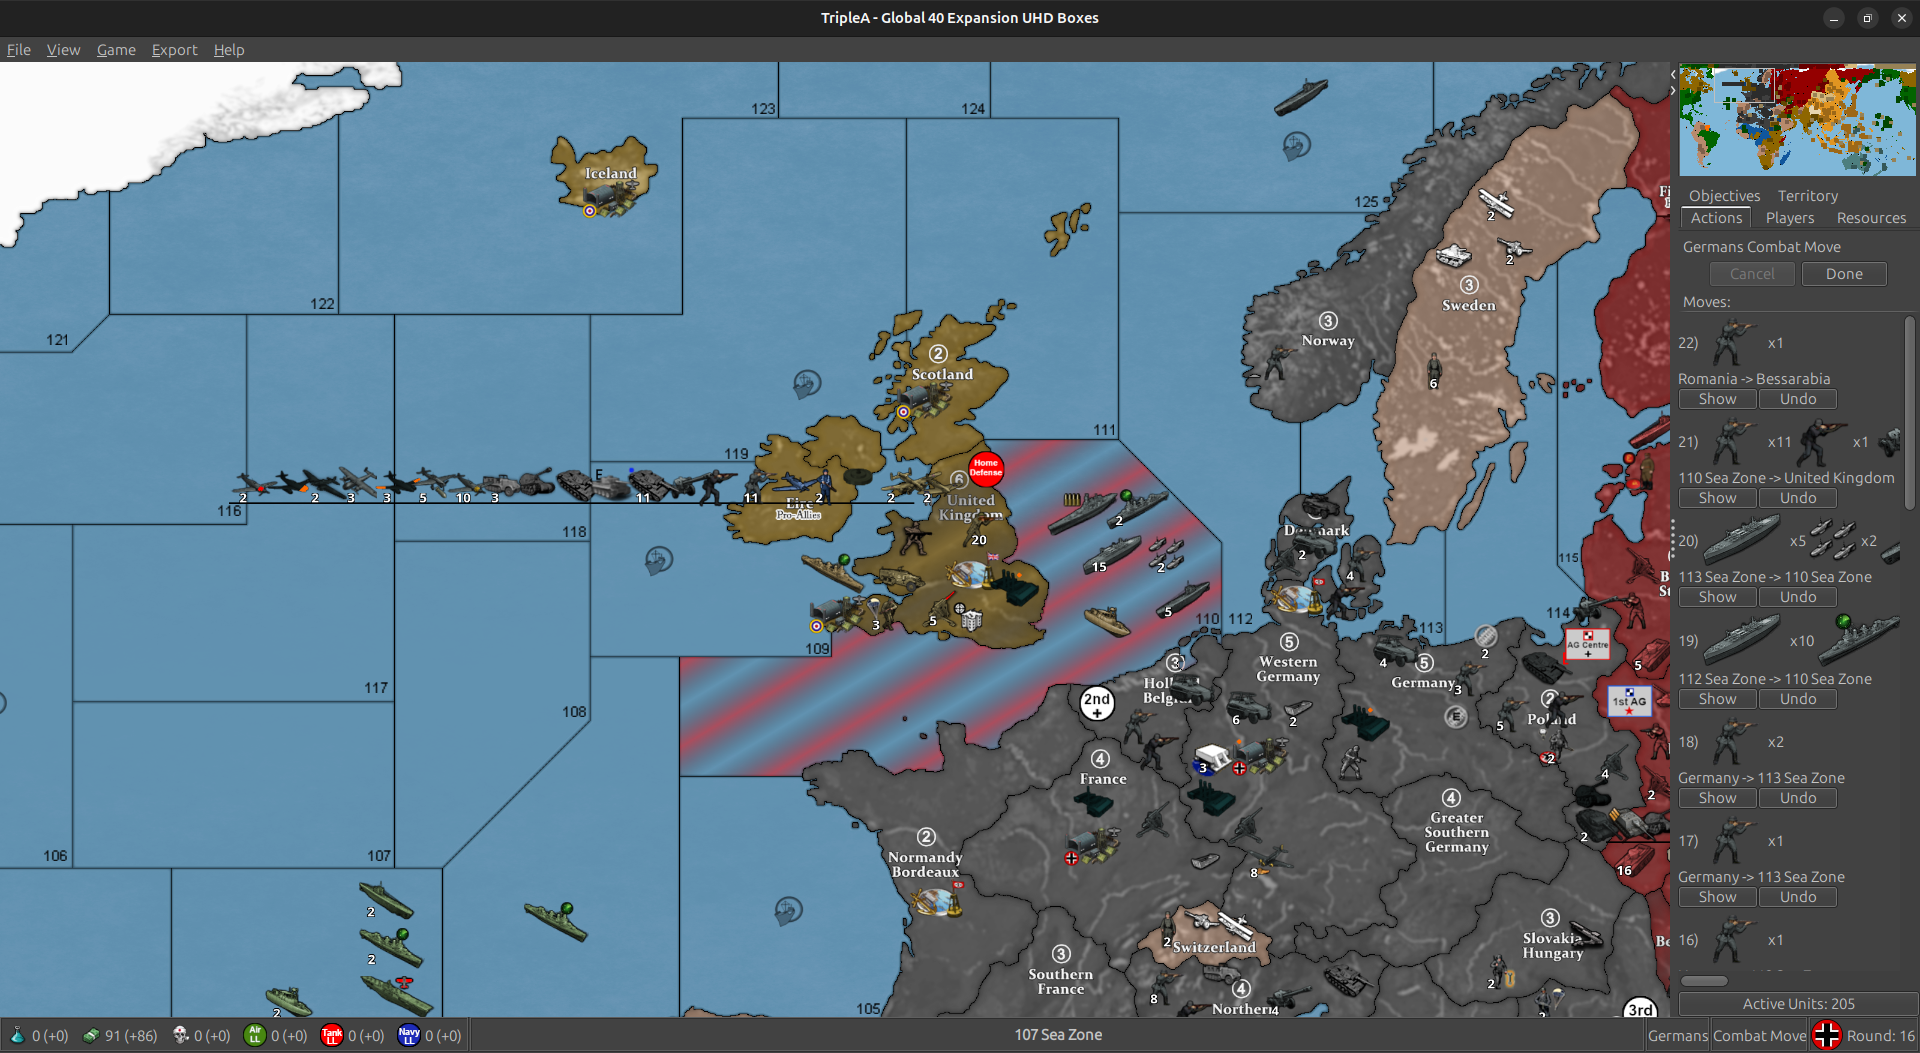
Task: Switch to the Objectives tab
Action: click(x=1724, y=196)
